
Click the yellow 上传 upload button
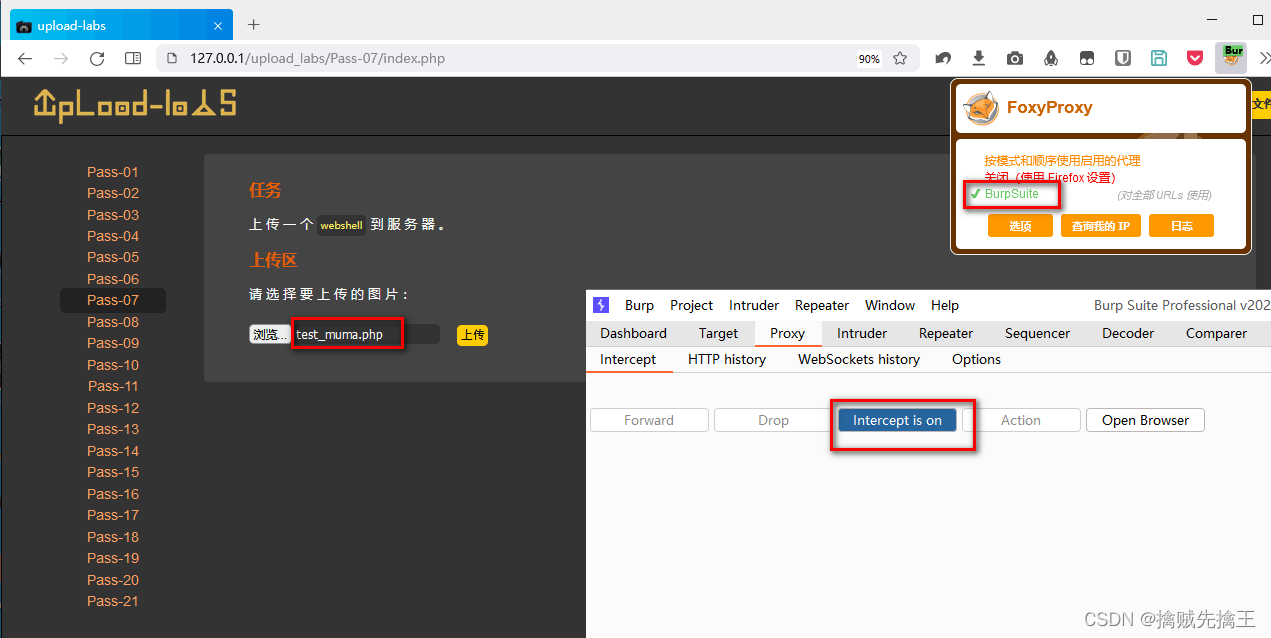point(472,335)
